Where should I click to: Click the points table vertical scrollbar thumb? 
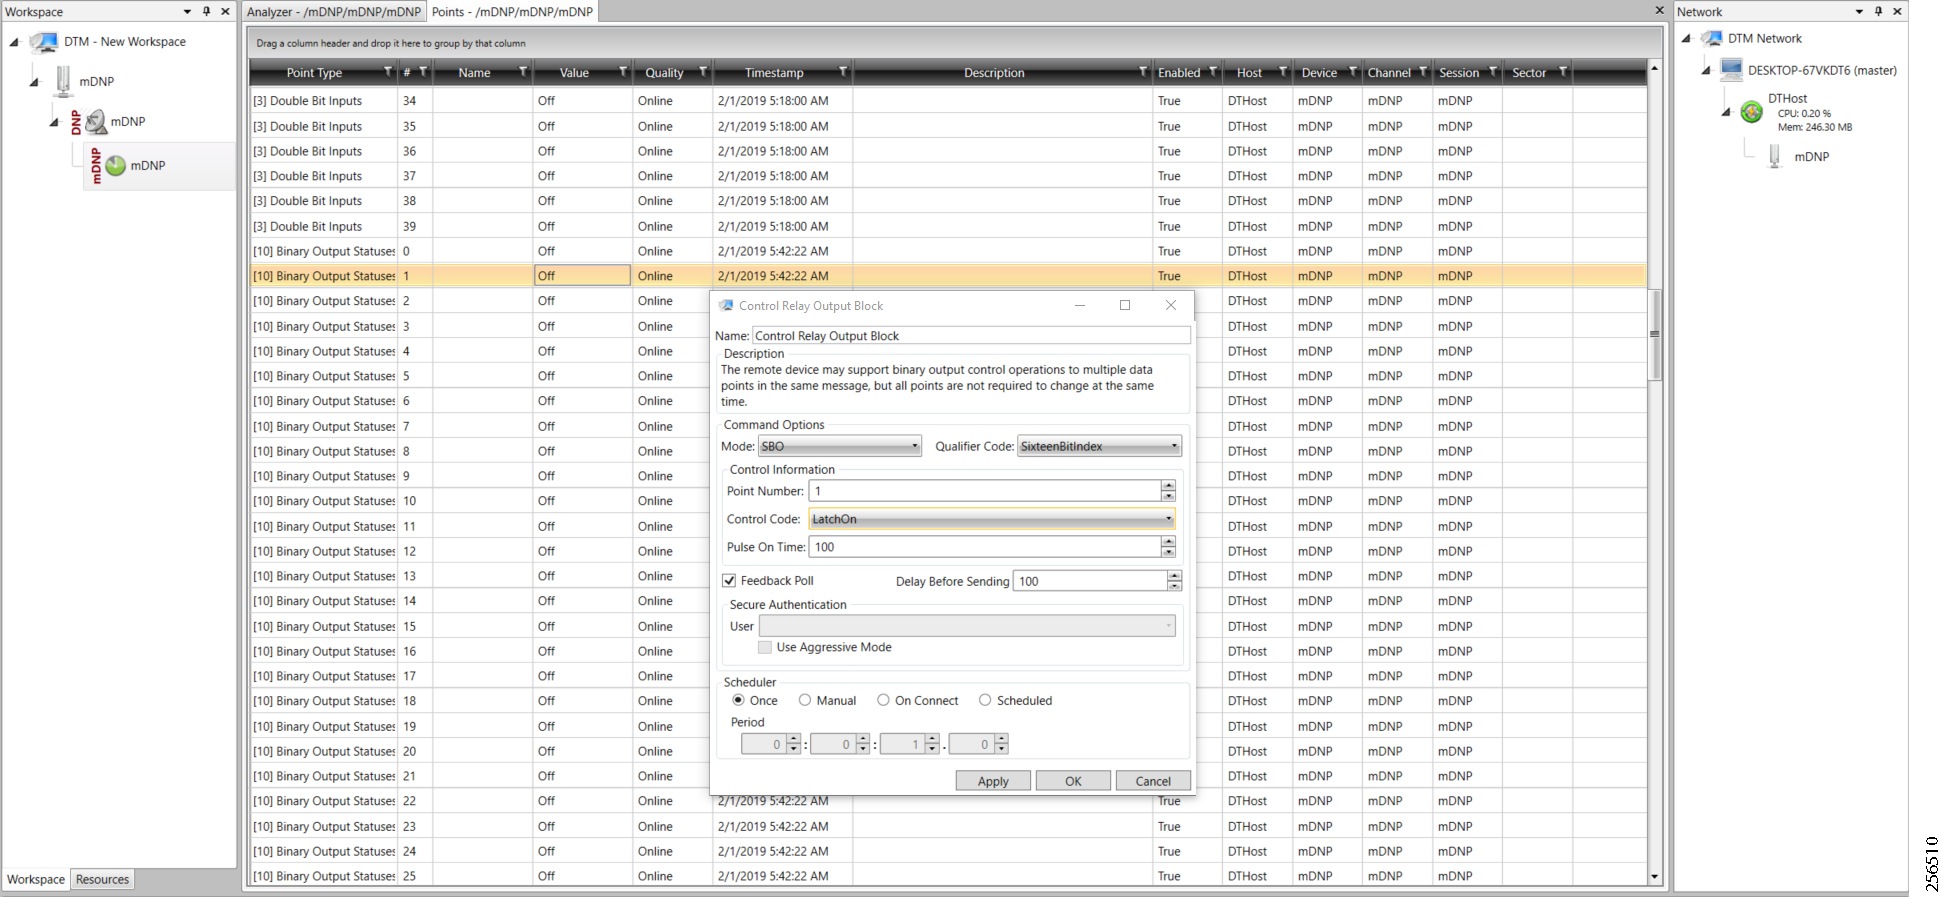[1654, 335]
